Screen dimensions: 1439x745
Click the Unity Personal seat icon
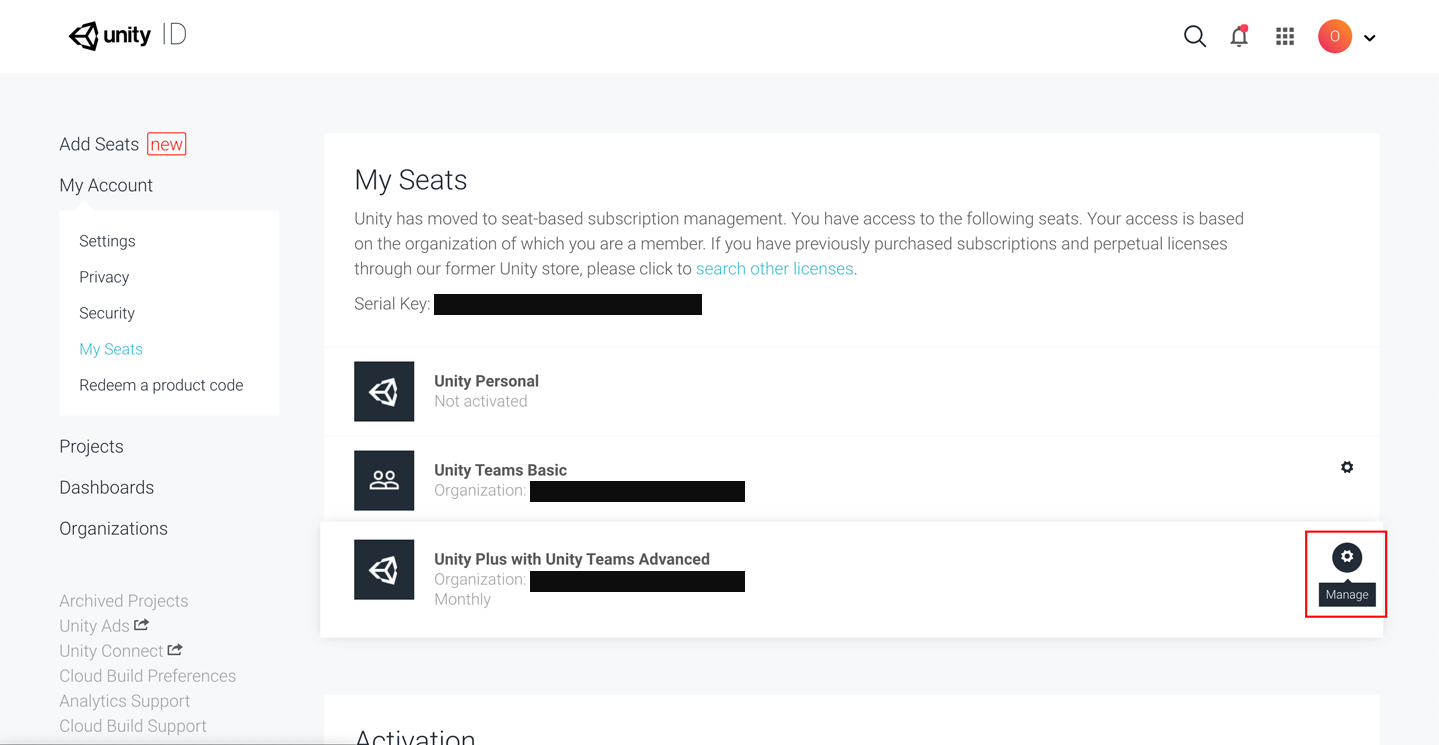coord(384,391)
